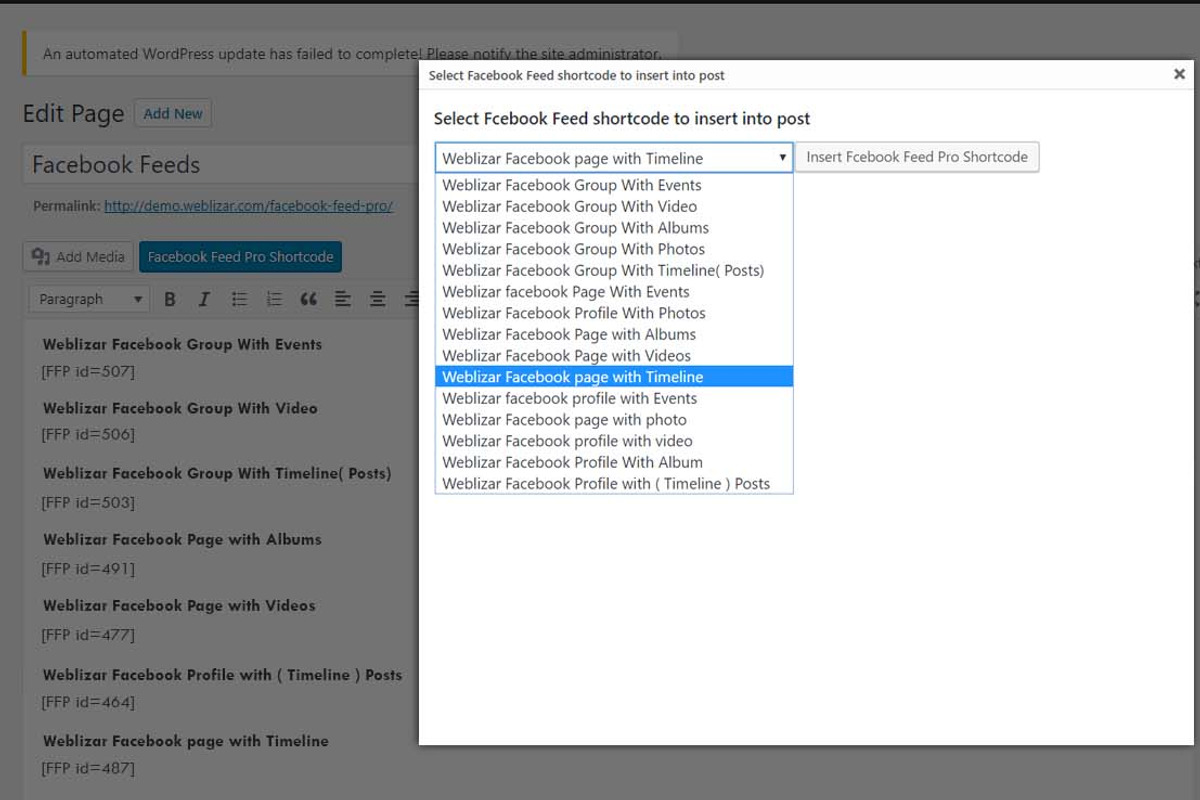
Task: Pick Weblizar facebook profile with Events option
Action: (614, 398)
